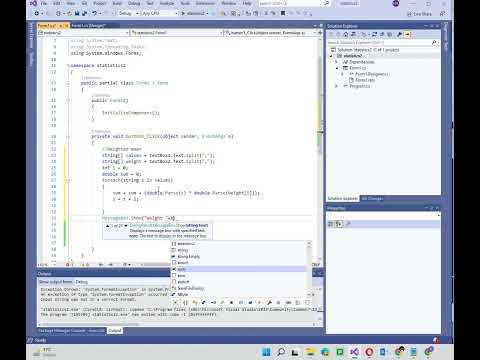Click the Properties panel alphabetical sort icon
Viewport: 480px width, 360px height.
tap(339, 224)
